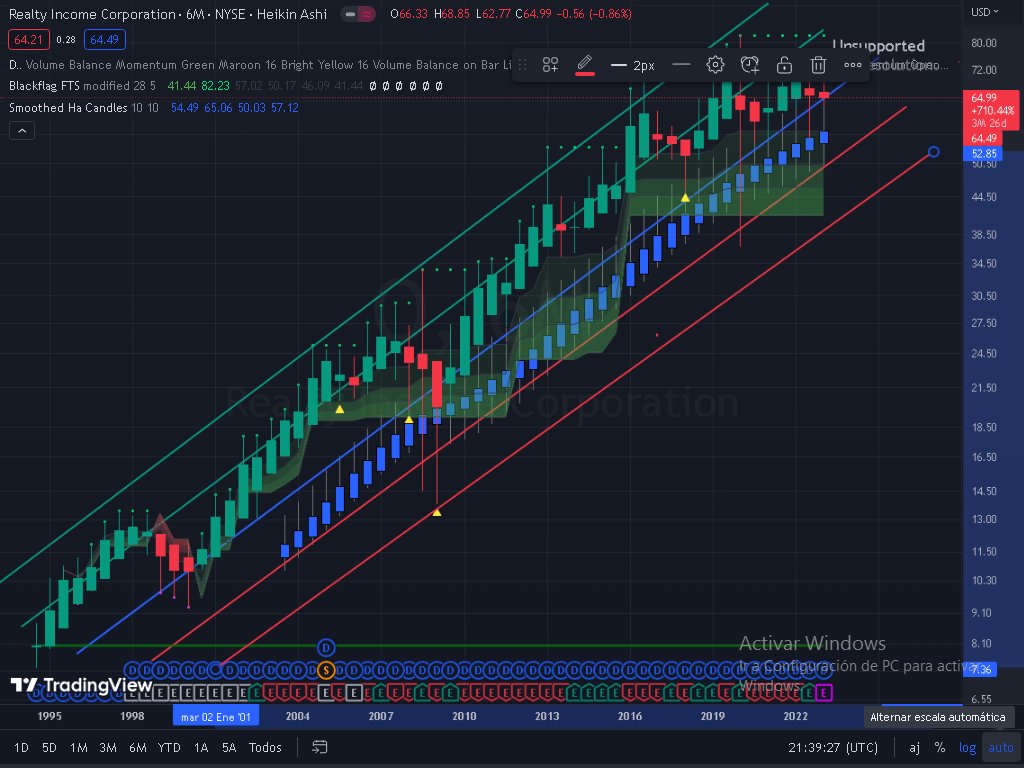Click the Realty Income Corporation symbol title
This screenshot has height=768, width=1024.
tap(92, 14)
